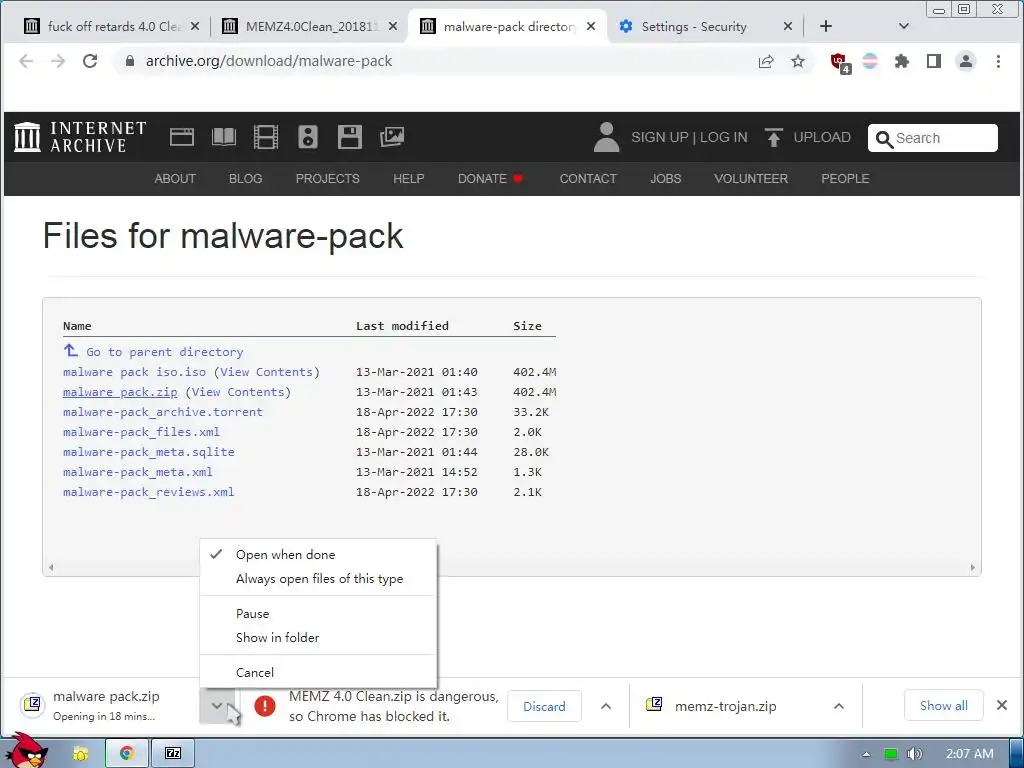Click the VOLUNTEER nav item

click(x=751, y=178)
